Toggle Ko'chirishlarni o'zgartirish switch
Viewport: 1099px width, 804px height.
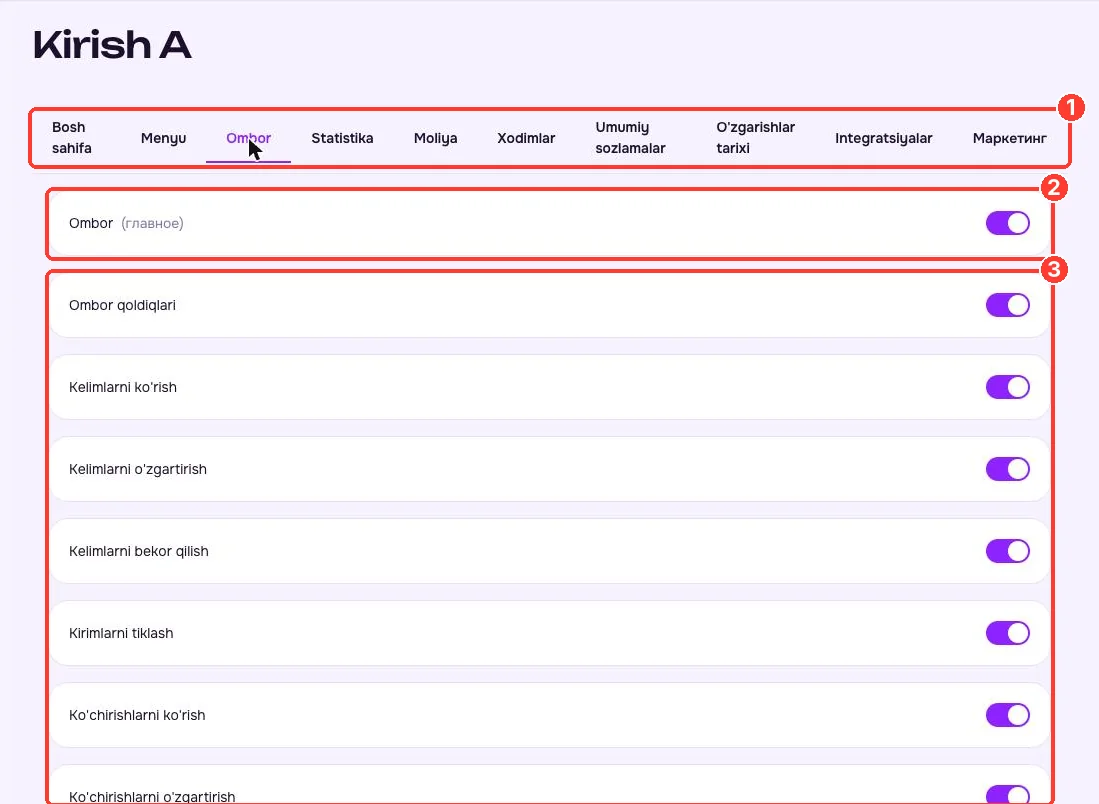[x=1007, y=796]
